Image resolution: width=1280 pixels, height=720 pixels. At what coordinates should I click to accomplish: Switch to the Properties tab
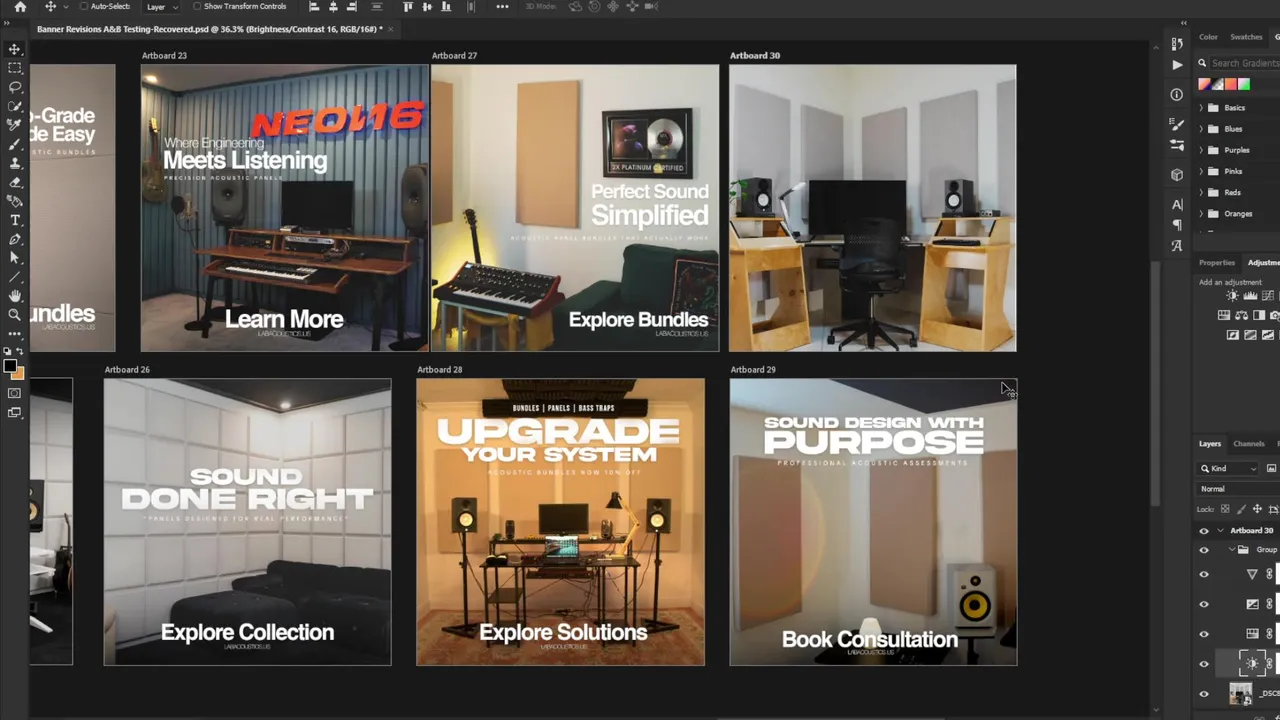pos(1217,263)
